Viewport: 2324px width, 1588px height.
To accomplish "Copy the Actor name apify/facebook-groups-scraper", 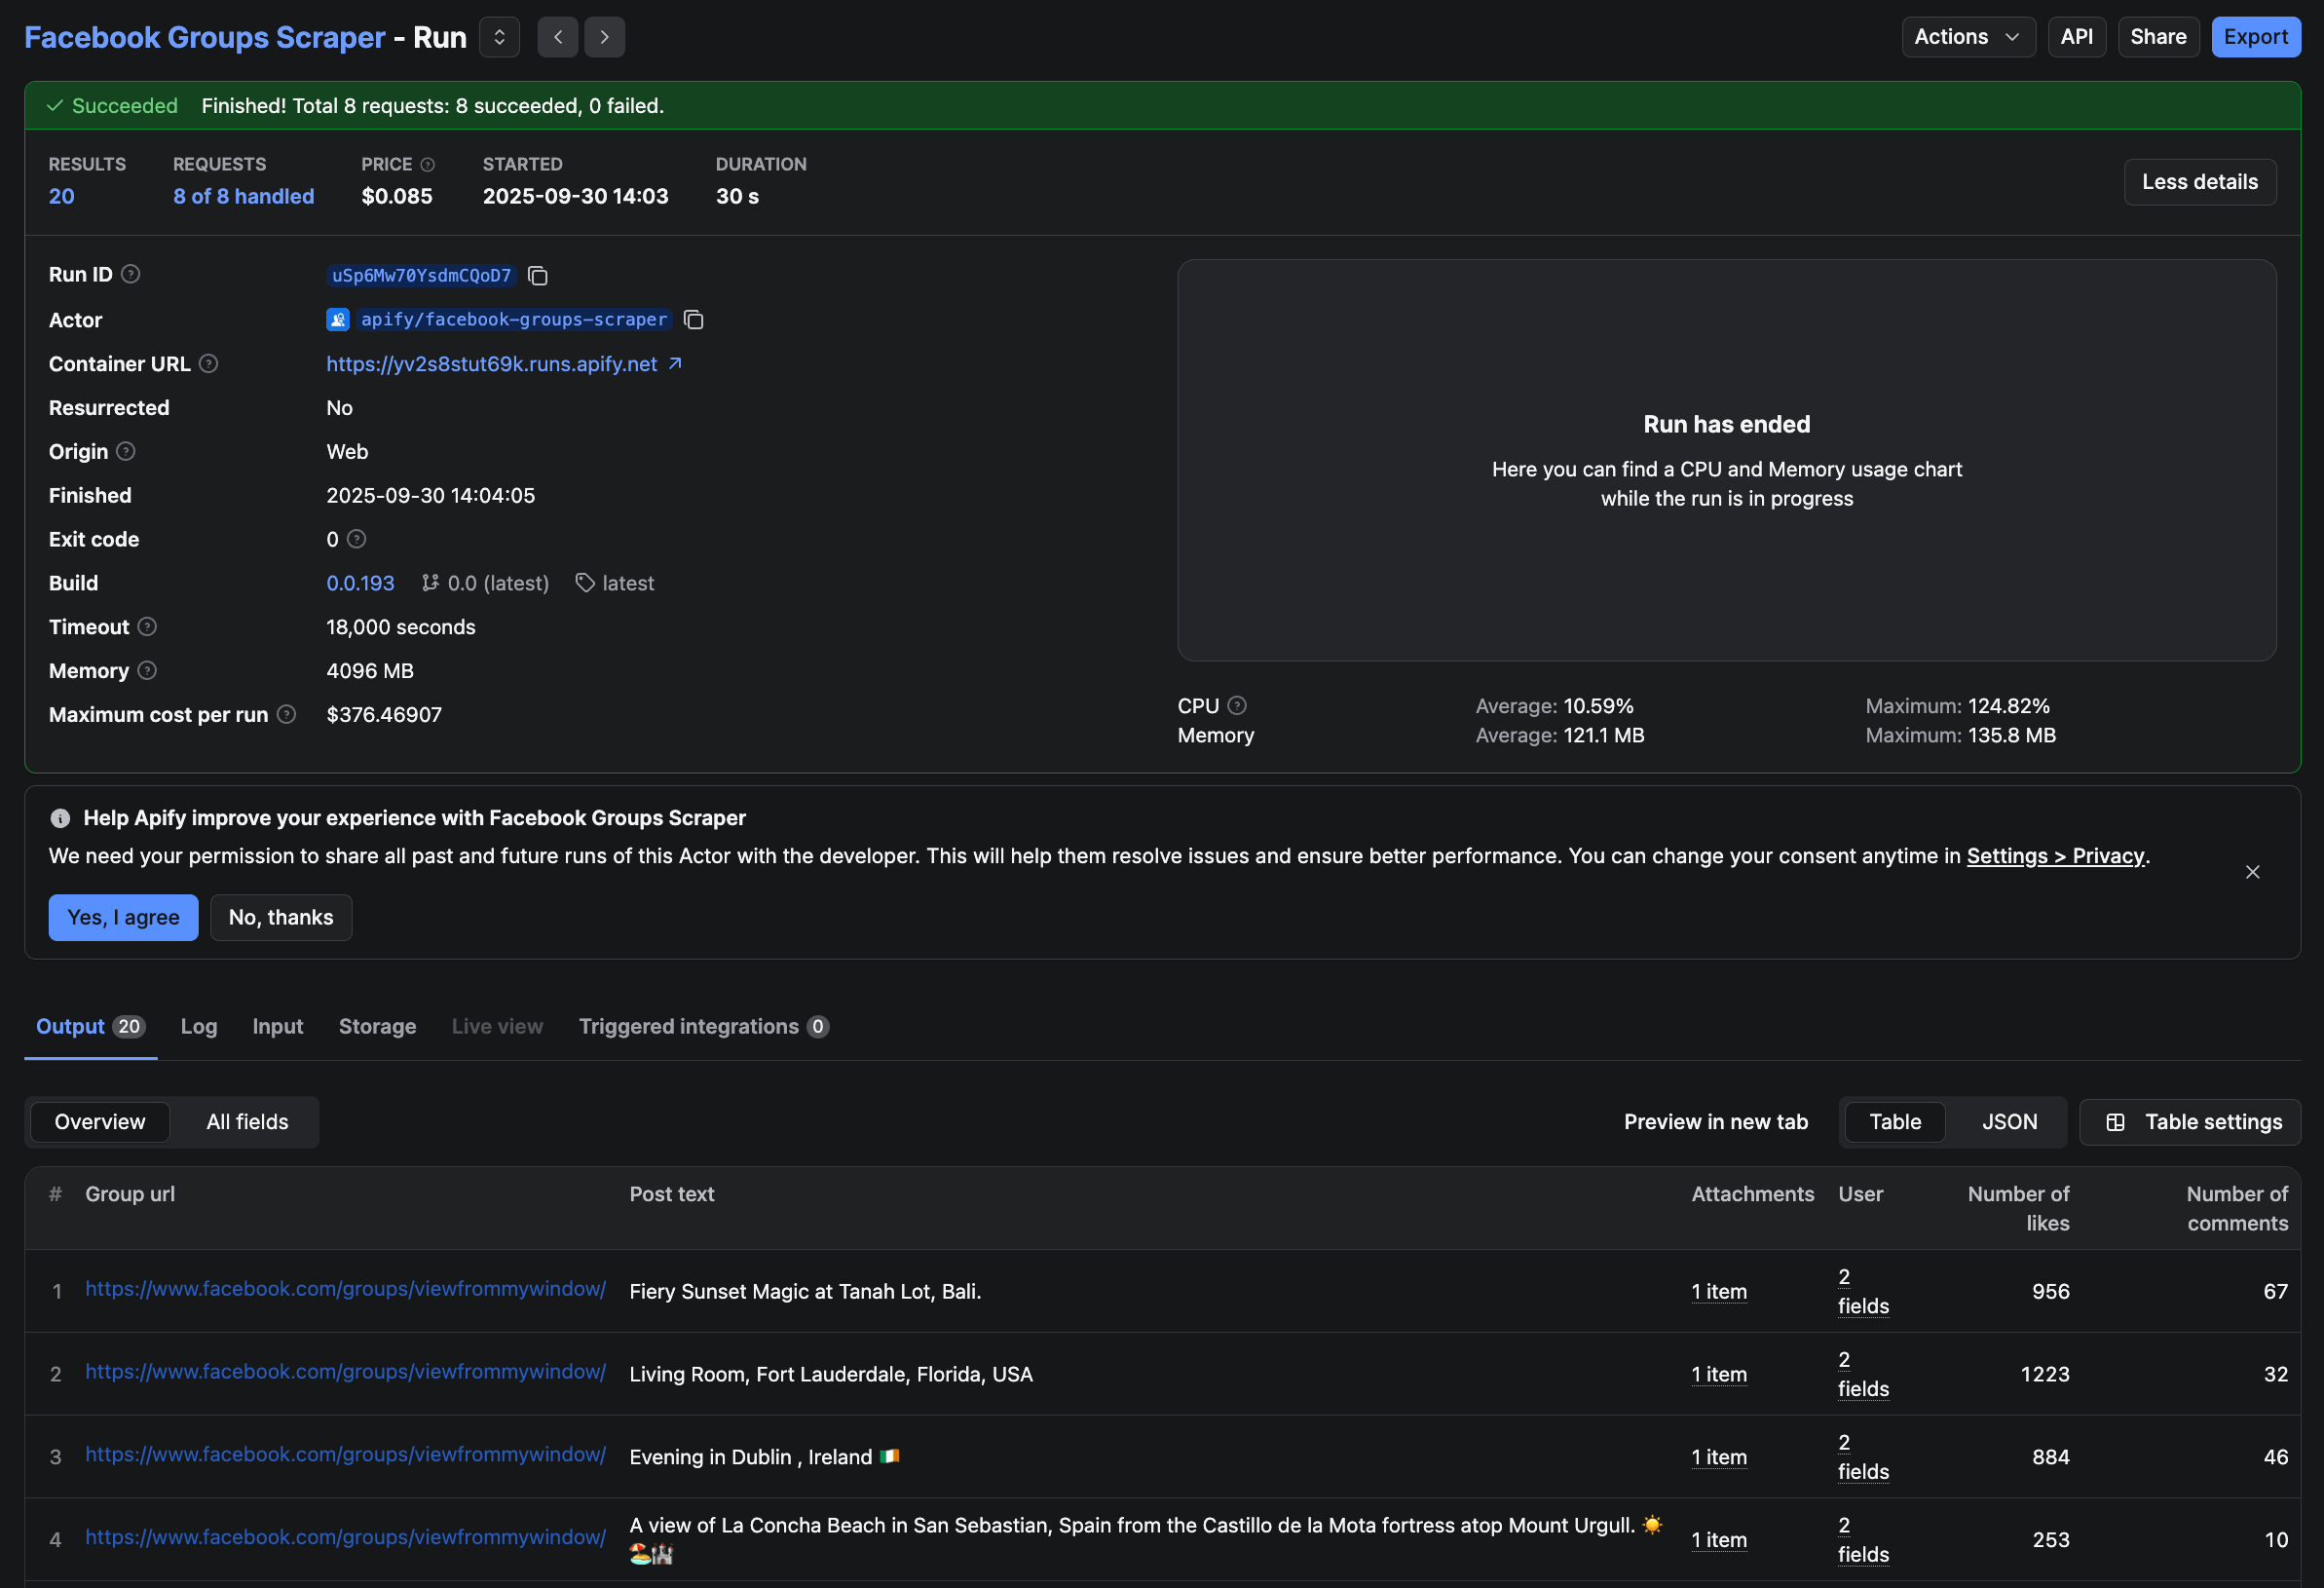I will pos(693,320).
